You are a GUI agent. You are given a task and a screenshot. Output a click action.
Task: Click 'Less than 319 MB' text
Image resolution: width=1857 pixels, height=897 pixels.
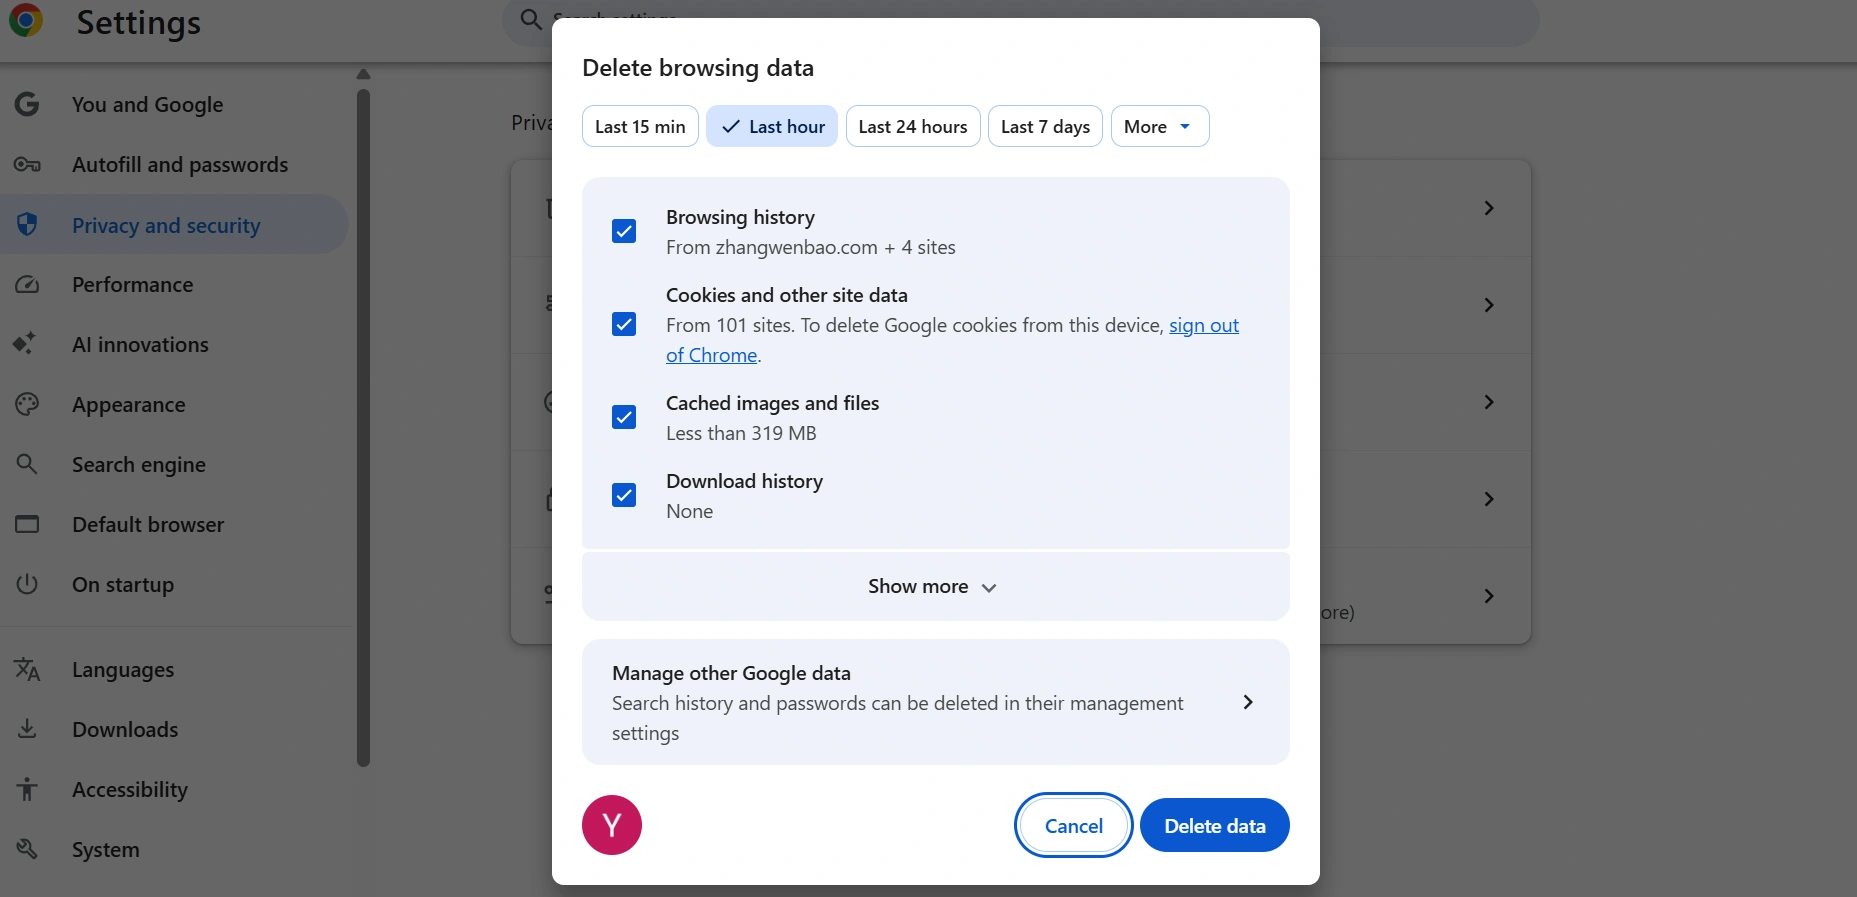(x=741, y=433)
